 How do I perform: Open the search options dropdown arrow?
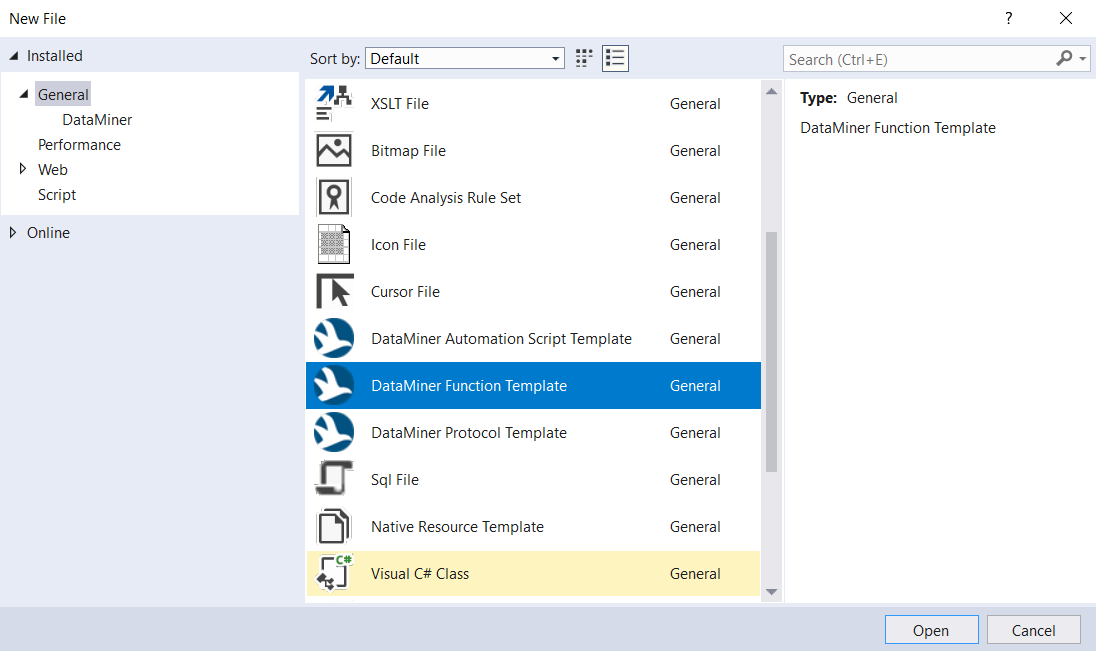click(x=1083, y=59)
